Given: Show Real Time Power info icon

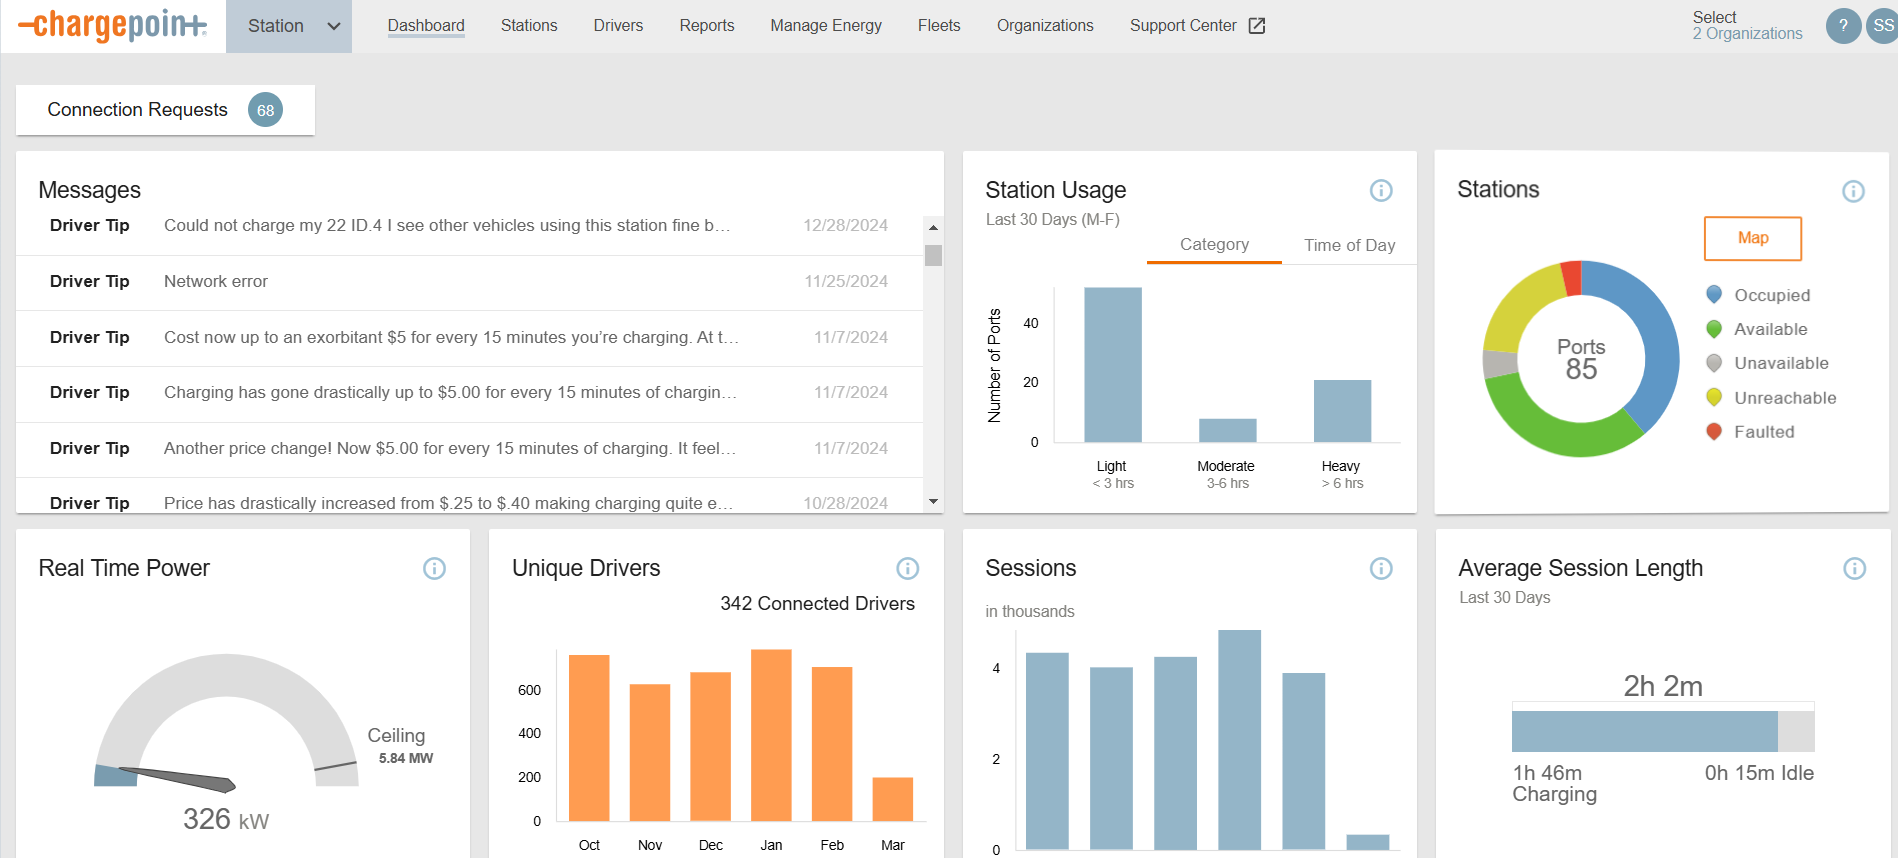Looking at the screenshot, I should [434, 568].
